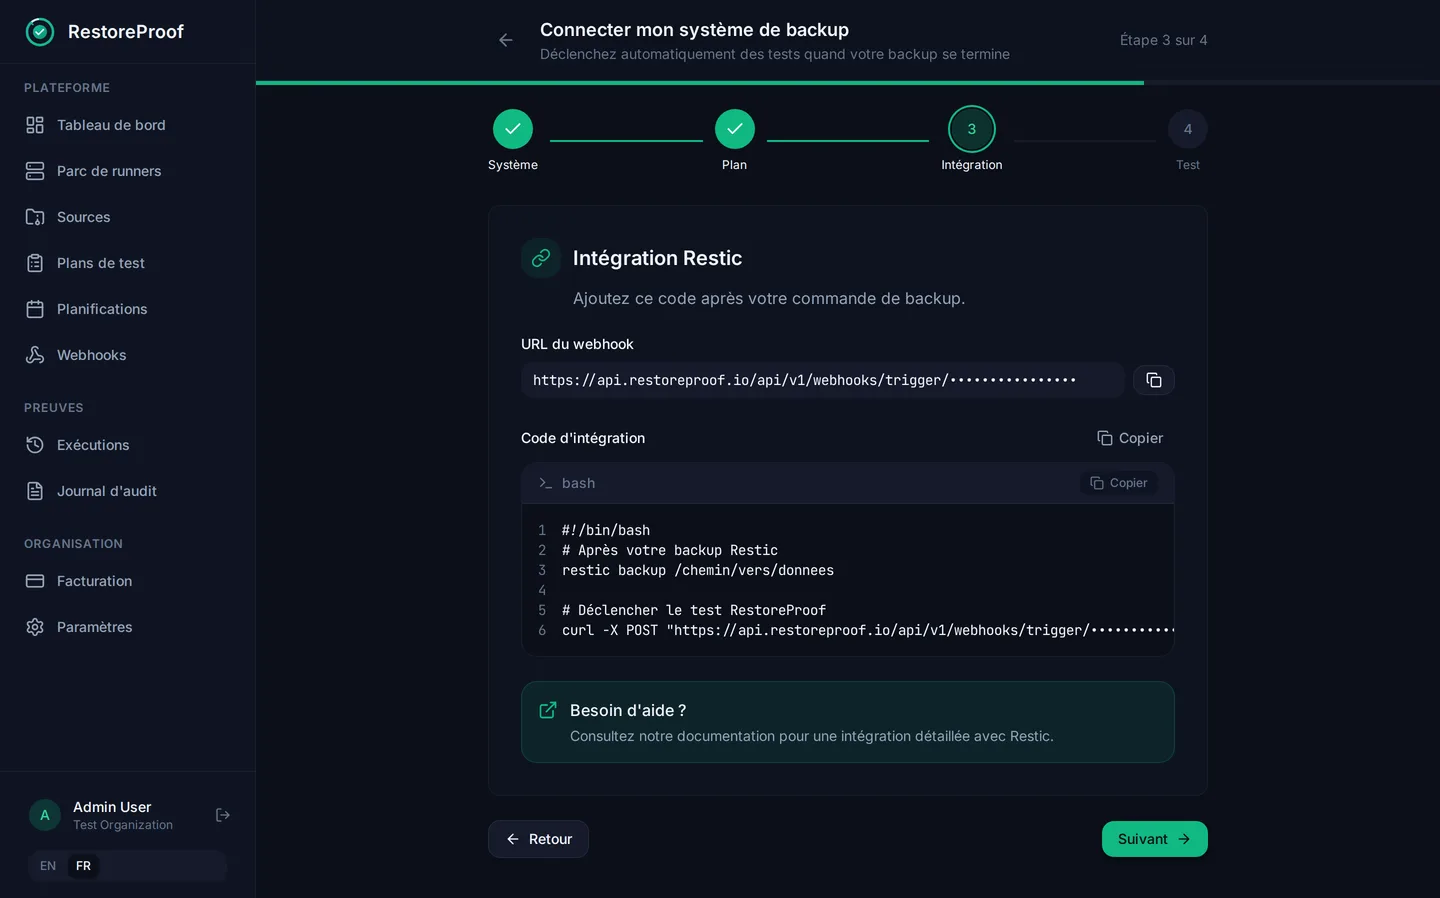
Task: Open Facturation page
Action: pyautogui.click(x=127, y=581)
